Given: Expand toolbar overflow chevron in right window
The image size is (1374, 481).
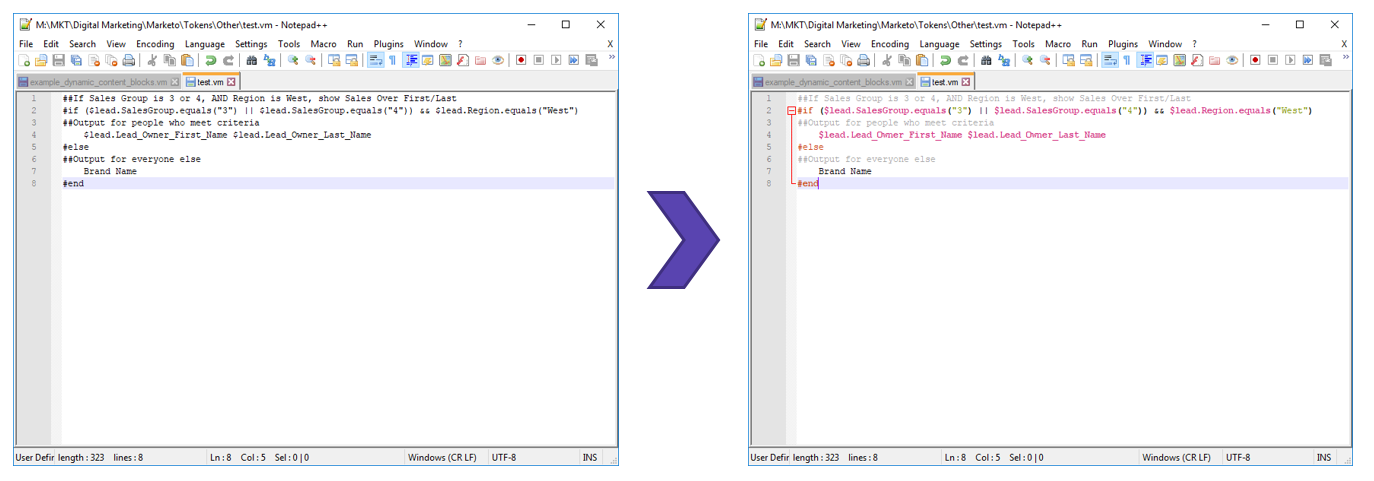Looking at the screenshot, I should (1345, 58).
